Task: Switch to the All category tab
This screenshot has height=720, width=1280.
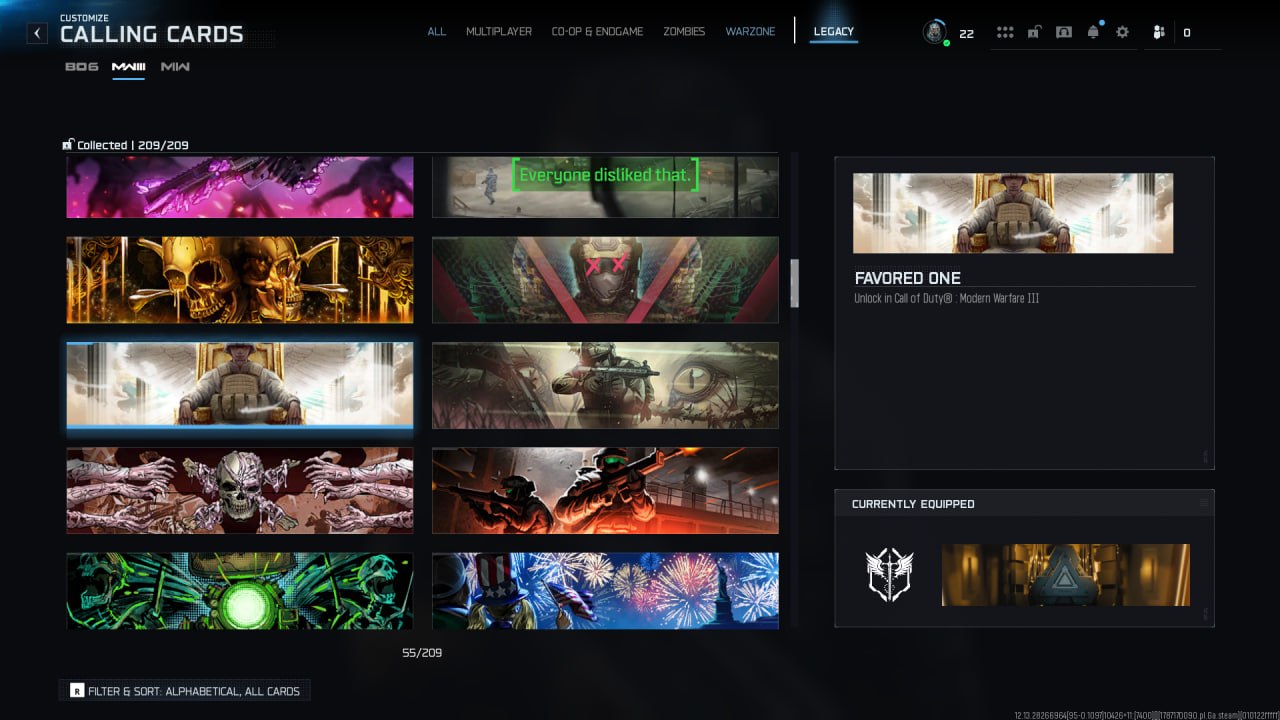Action: 437,32
